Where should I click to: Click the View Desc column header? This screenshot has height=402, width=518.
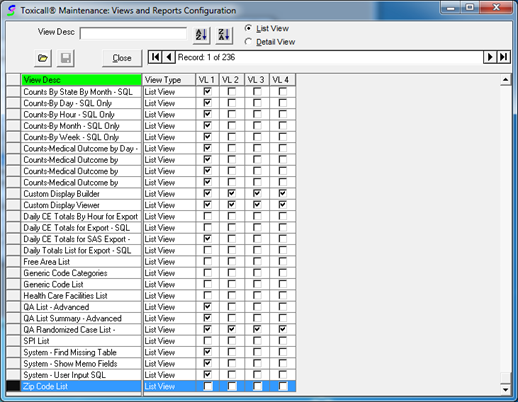pos(81,80)
